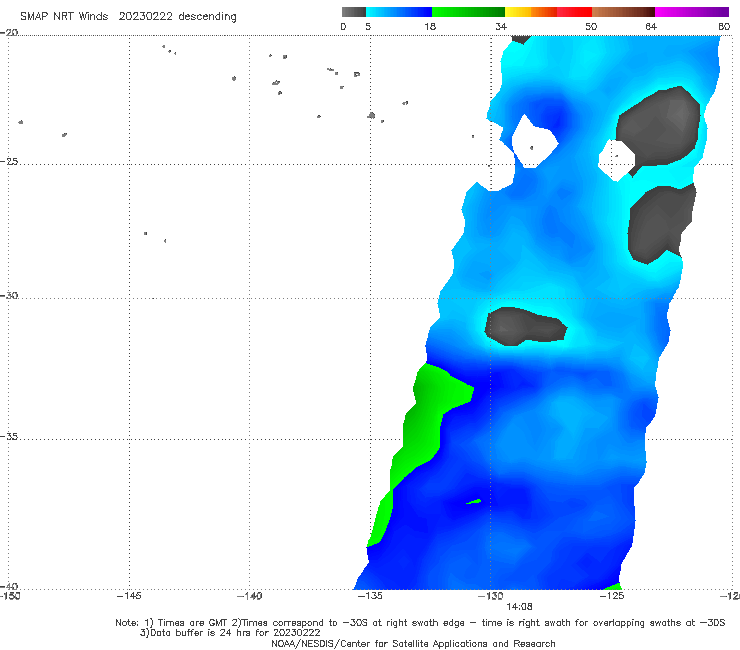Click the title 'SMAP NRT Winds 20230222 descending'
The width and height of the screenshot is (740, 650).
[x=128, y=17]
